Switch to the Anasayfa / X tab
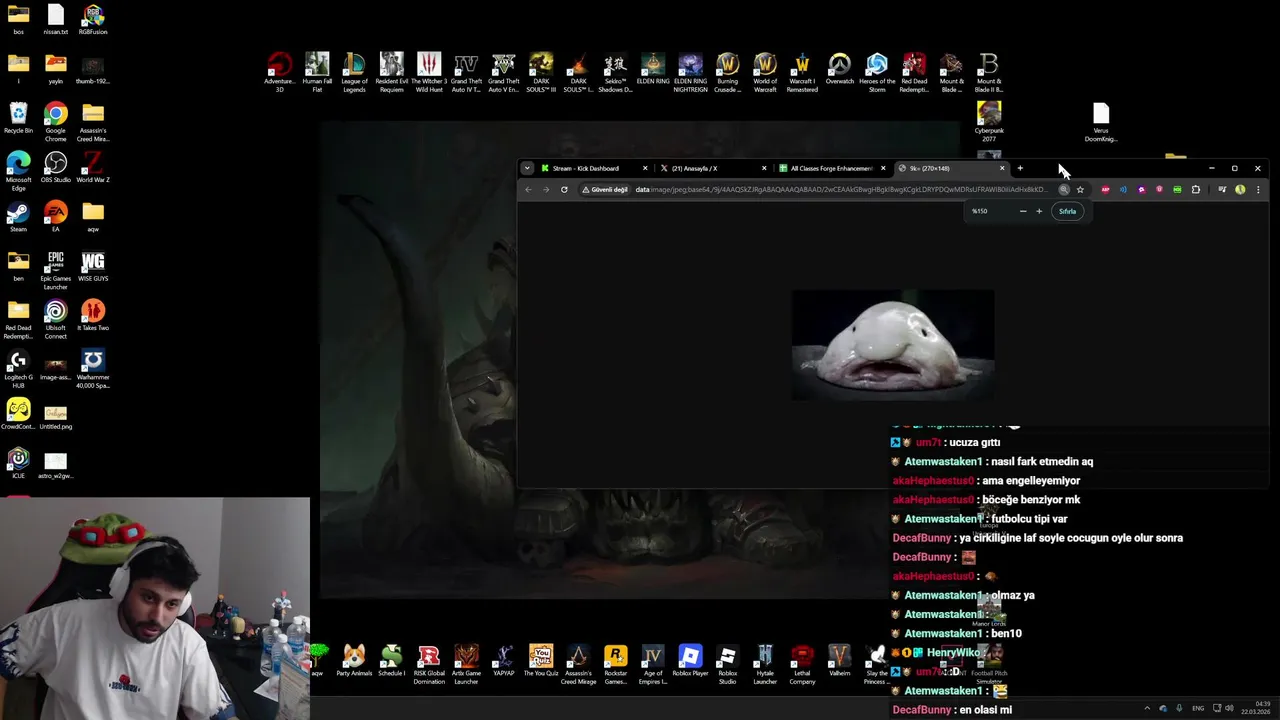 [x=714, y=168]
